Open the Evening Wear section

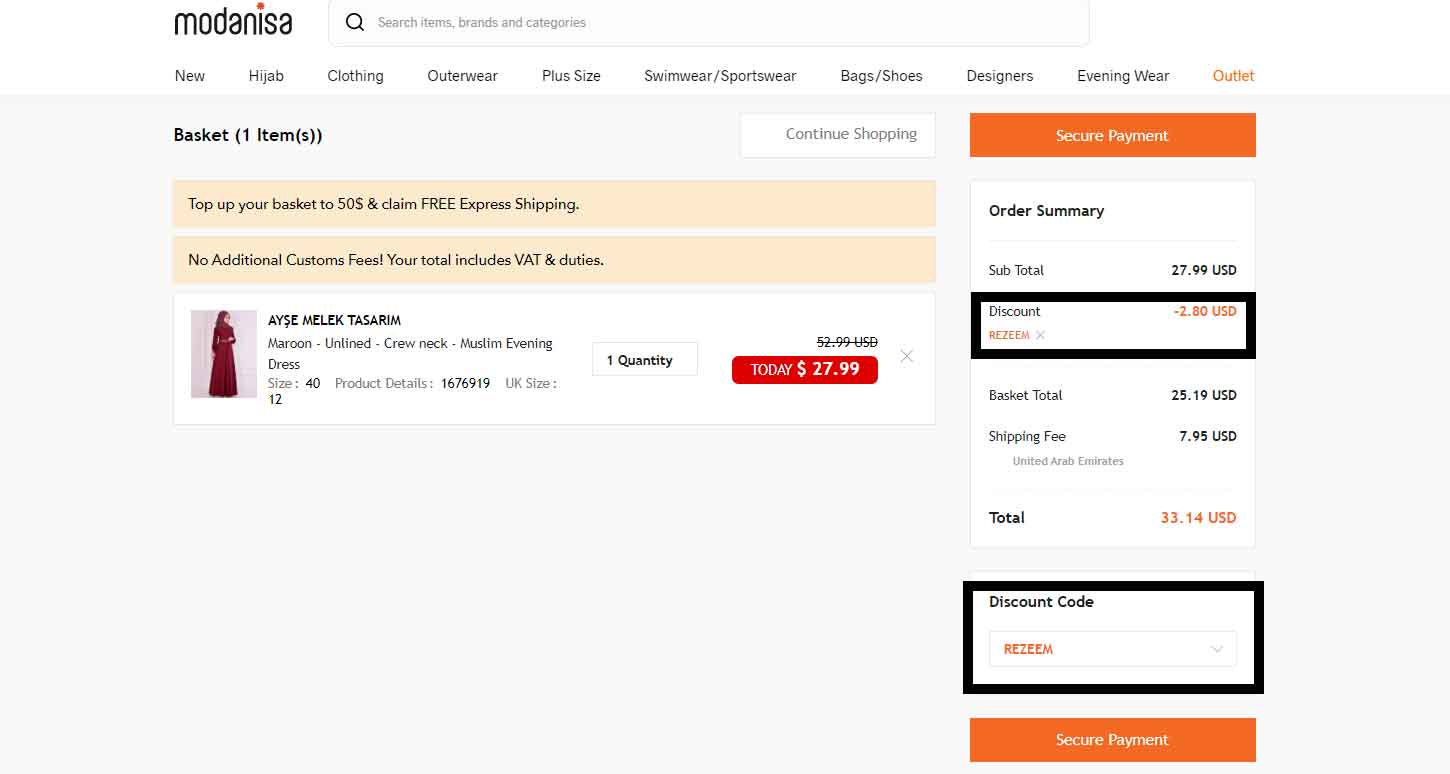coord(1122,75)
